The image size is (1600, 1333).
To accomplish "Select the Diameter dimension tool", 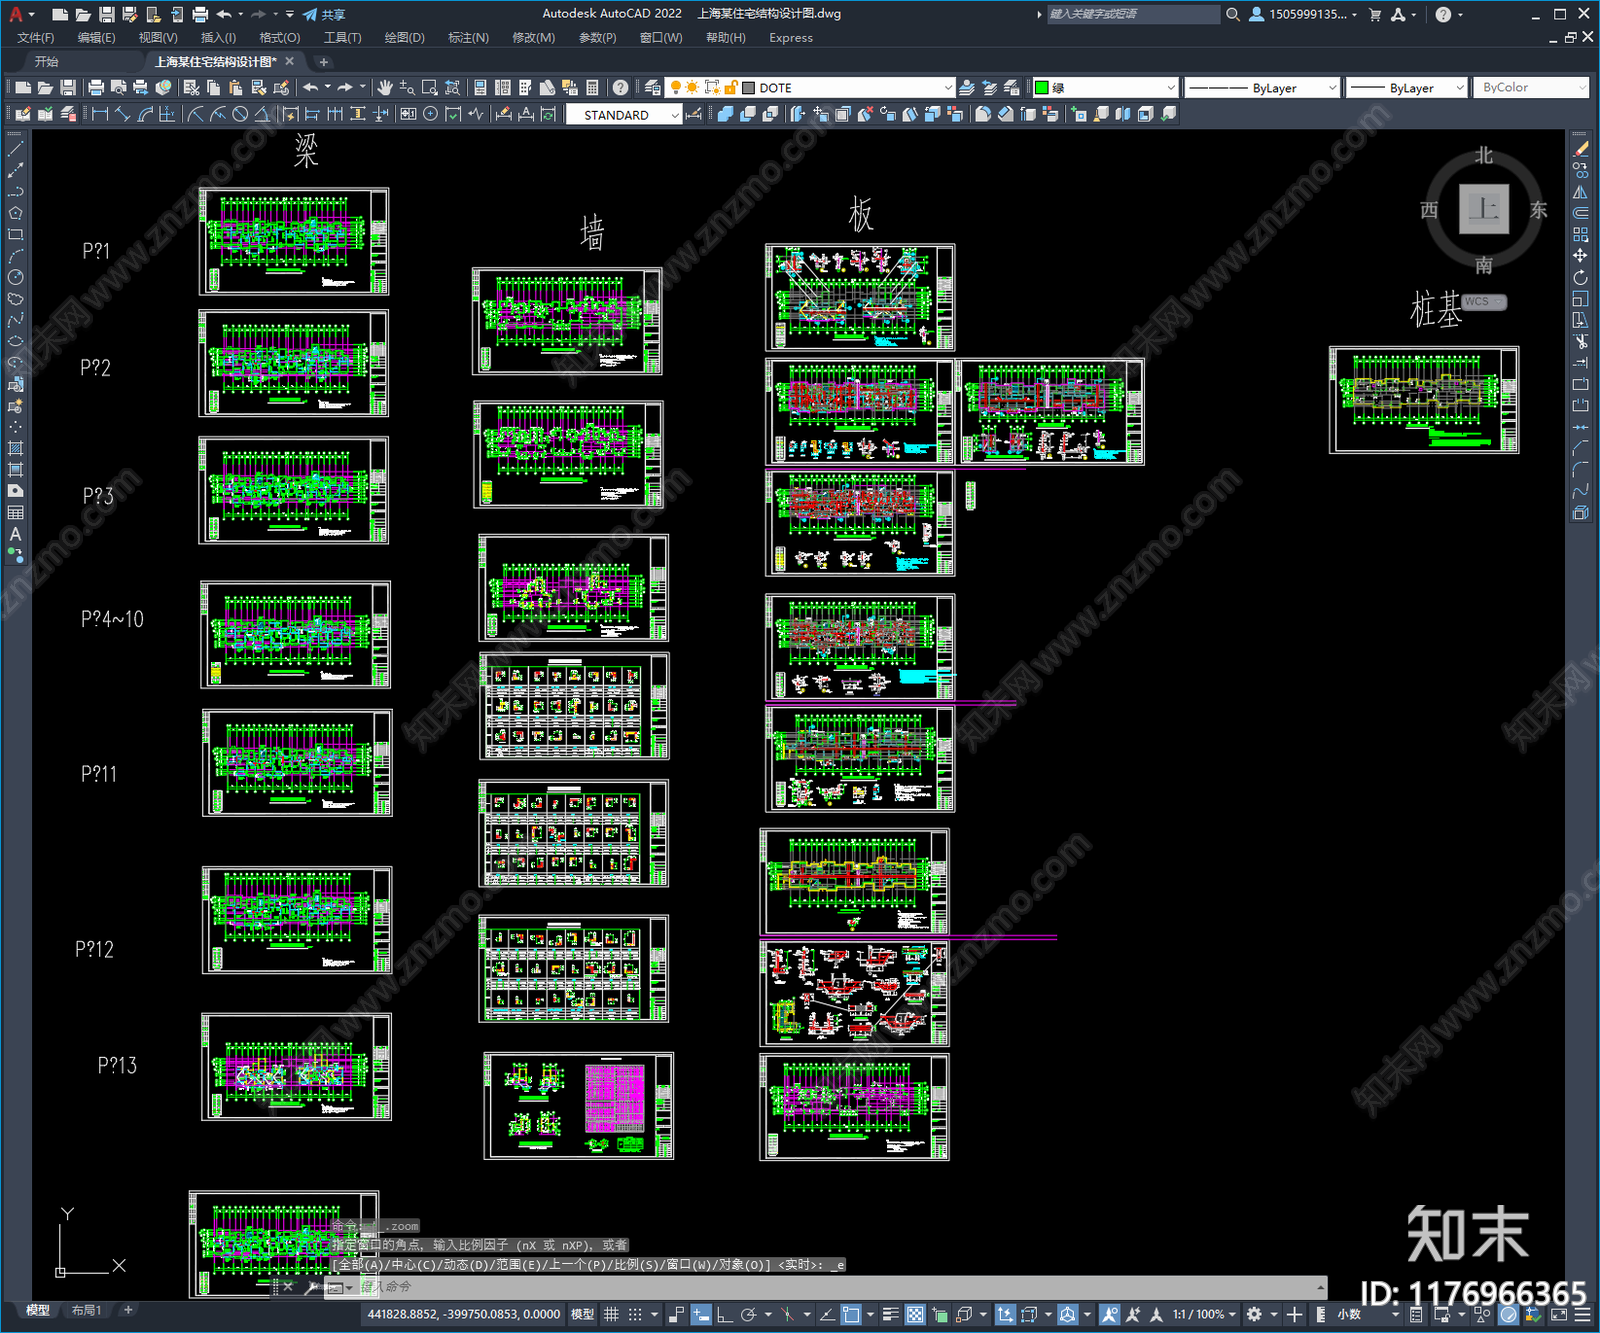I will [x=240, y=114].
